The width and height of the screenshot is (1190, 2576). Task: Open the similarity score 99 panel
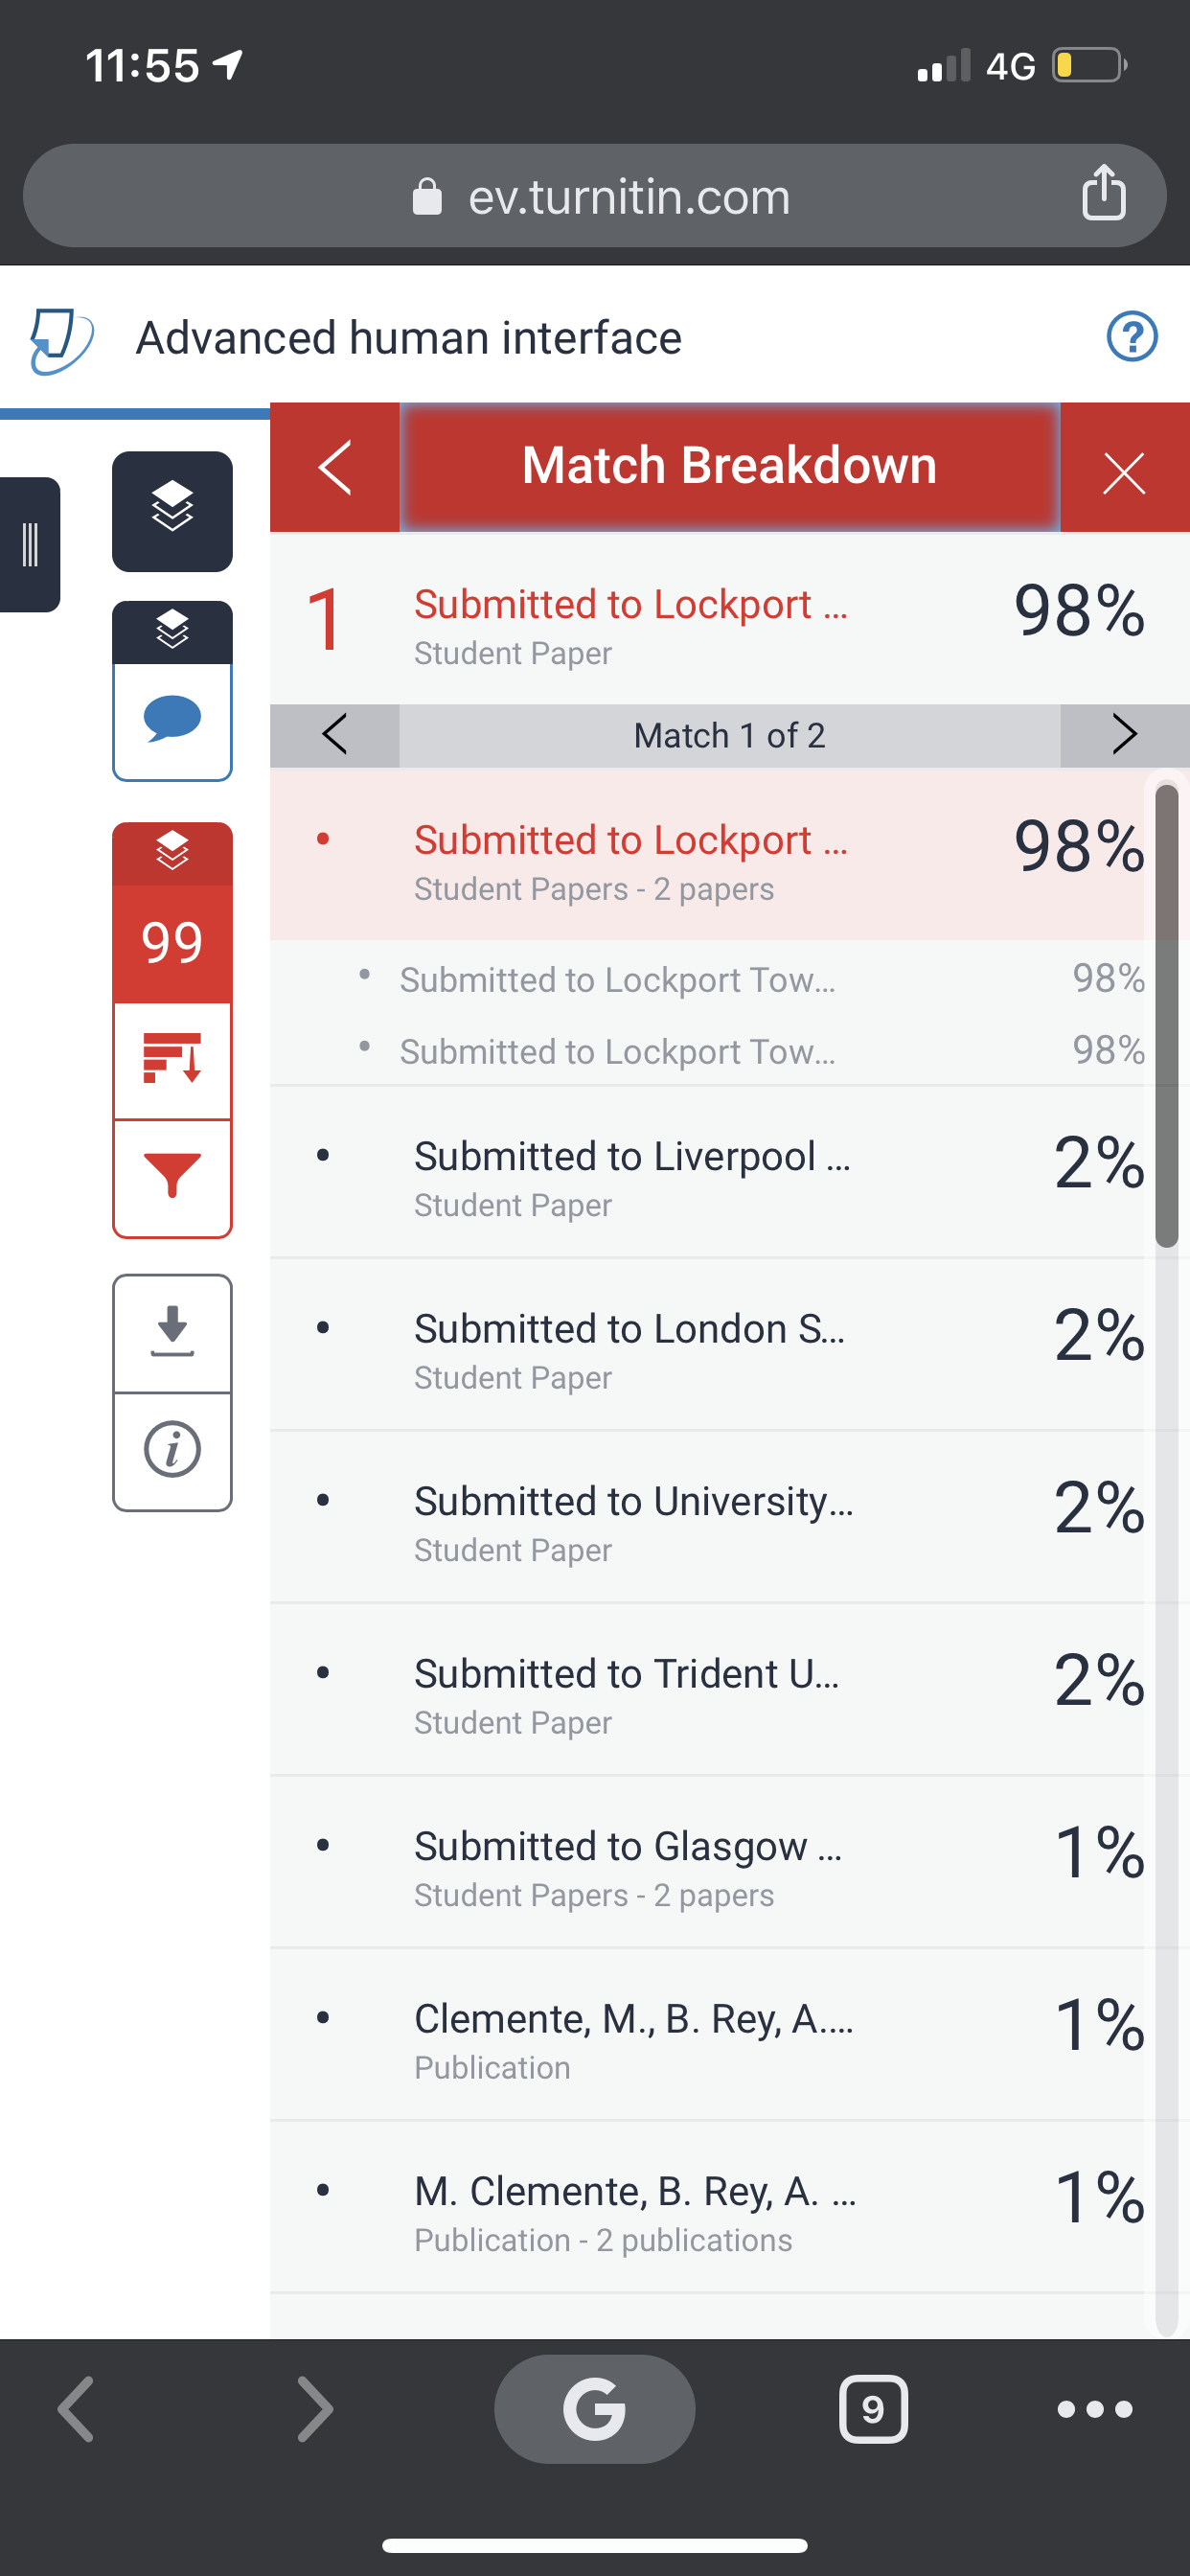172,942
